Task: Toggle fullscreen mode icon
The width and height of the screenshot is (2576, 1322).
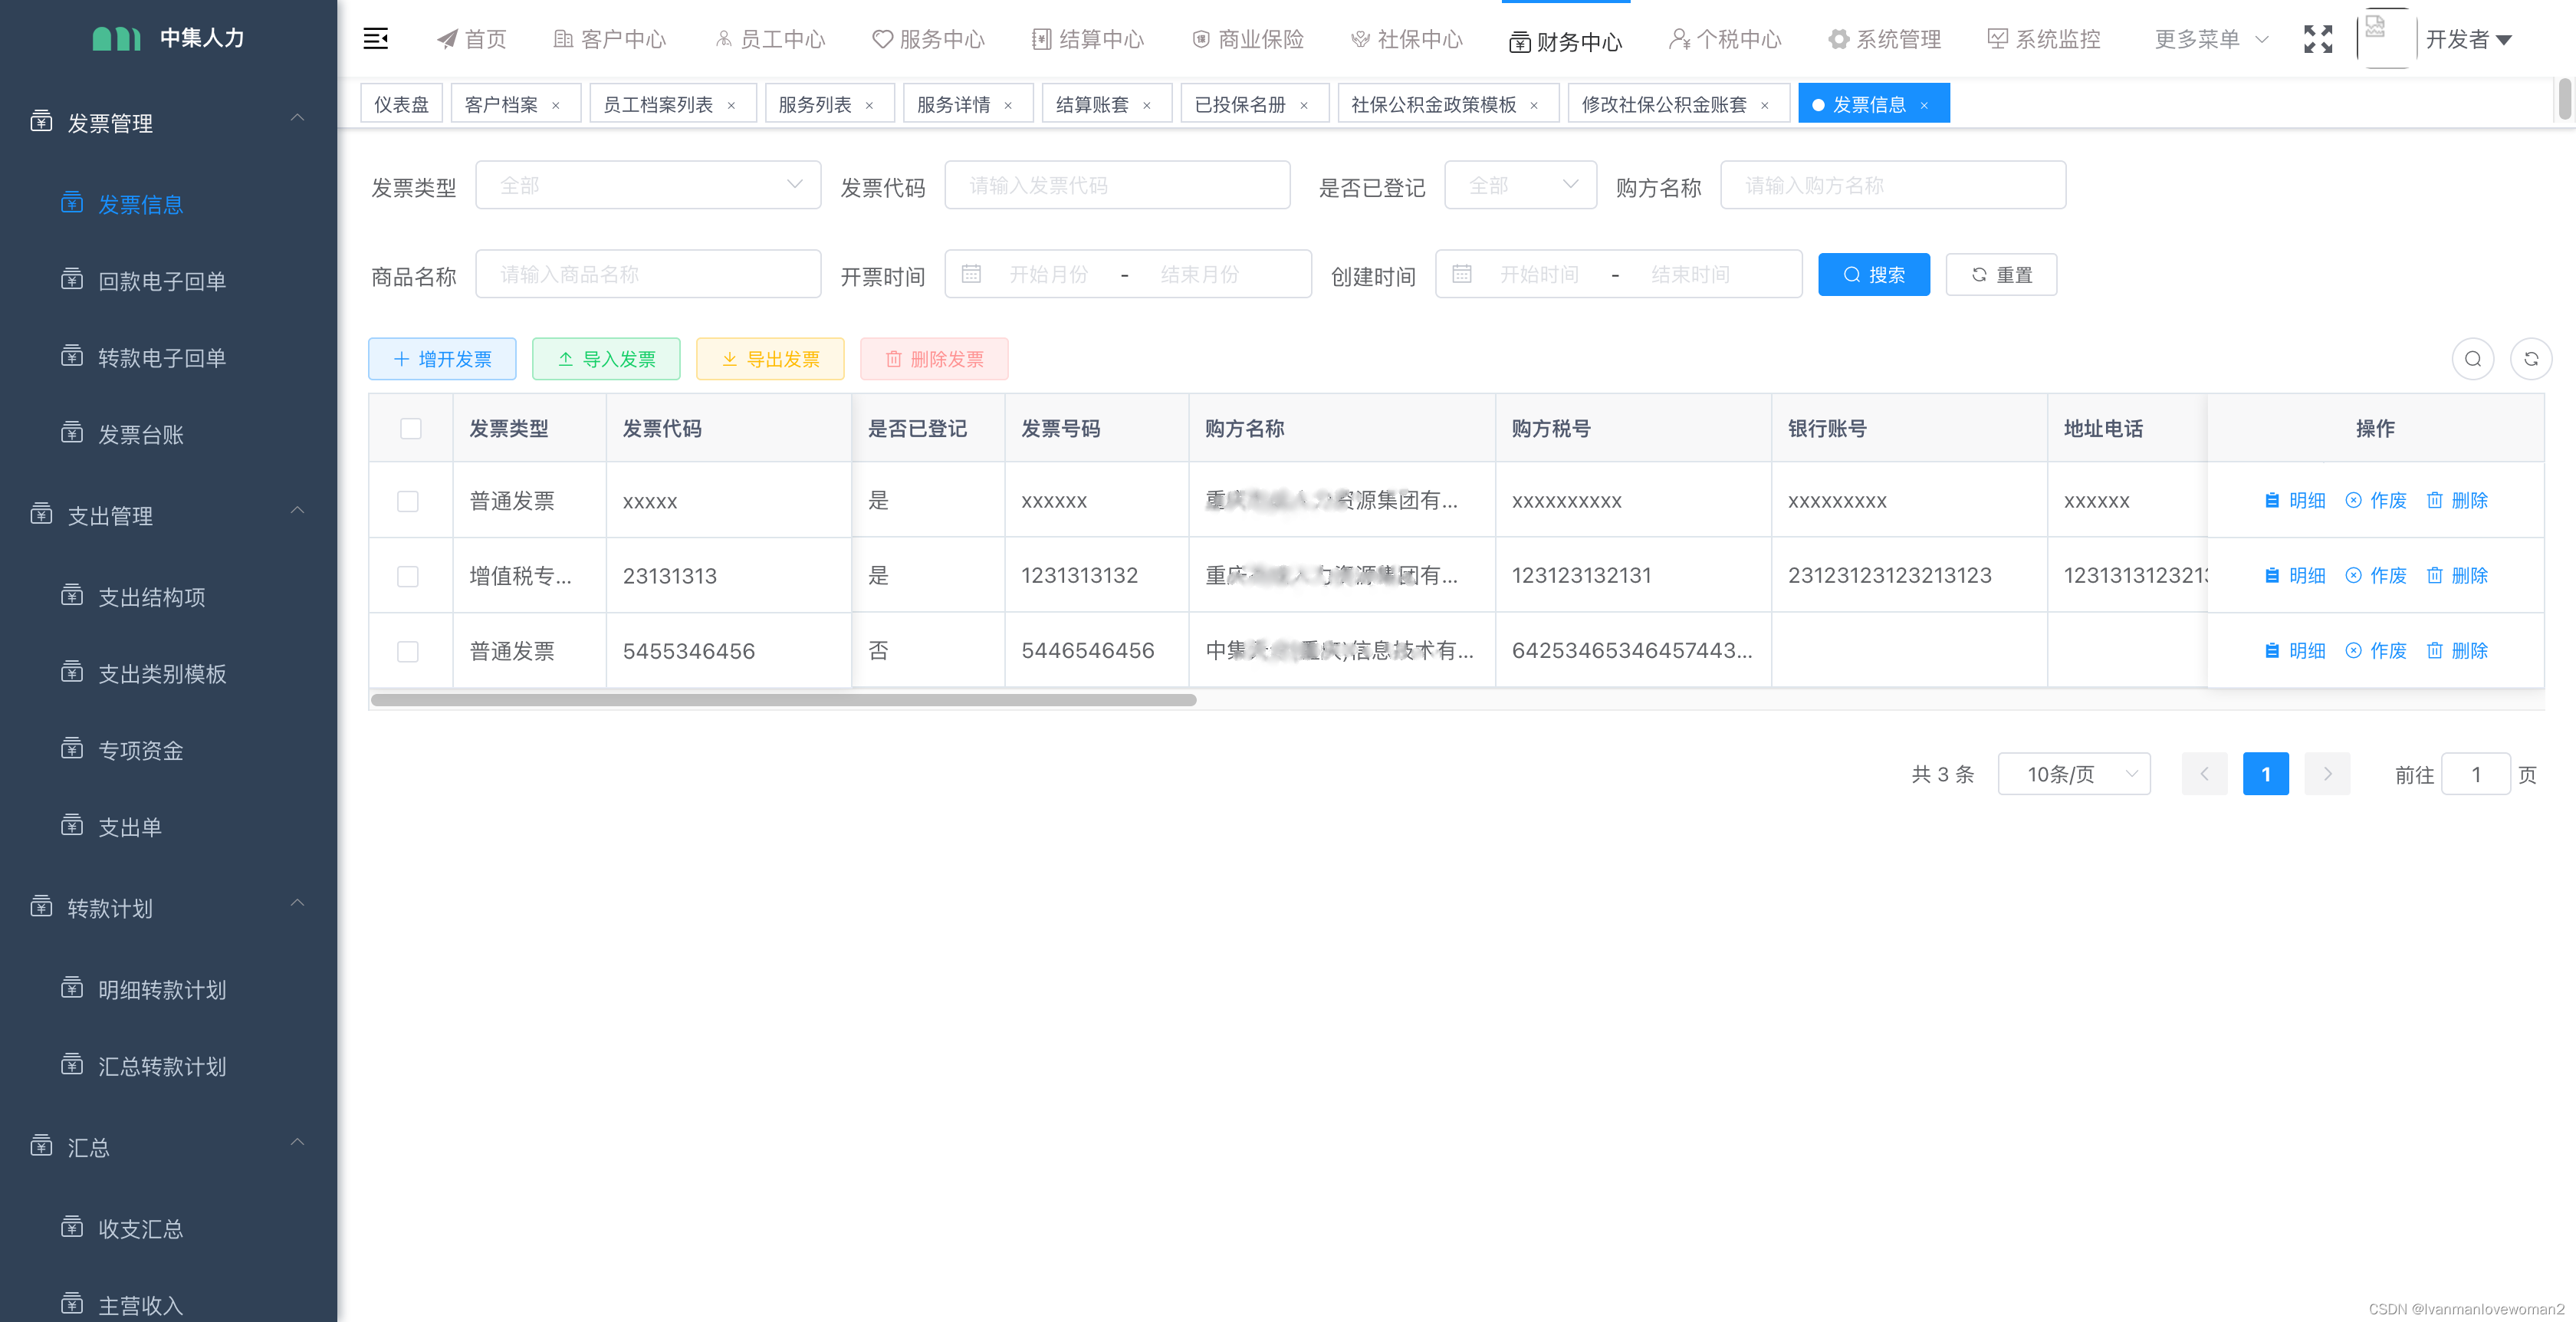Action: click(2317, 39)
